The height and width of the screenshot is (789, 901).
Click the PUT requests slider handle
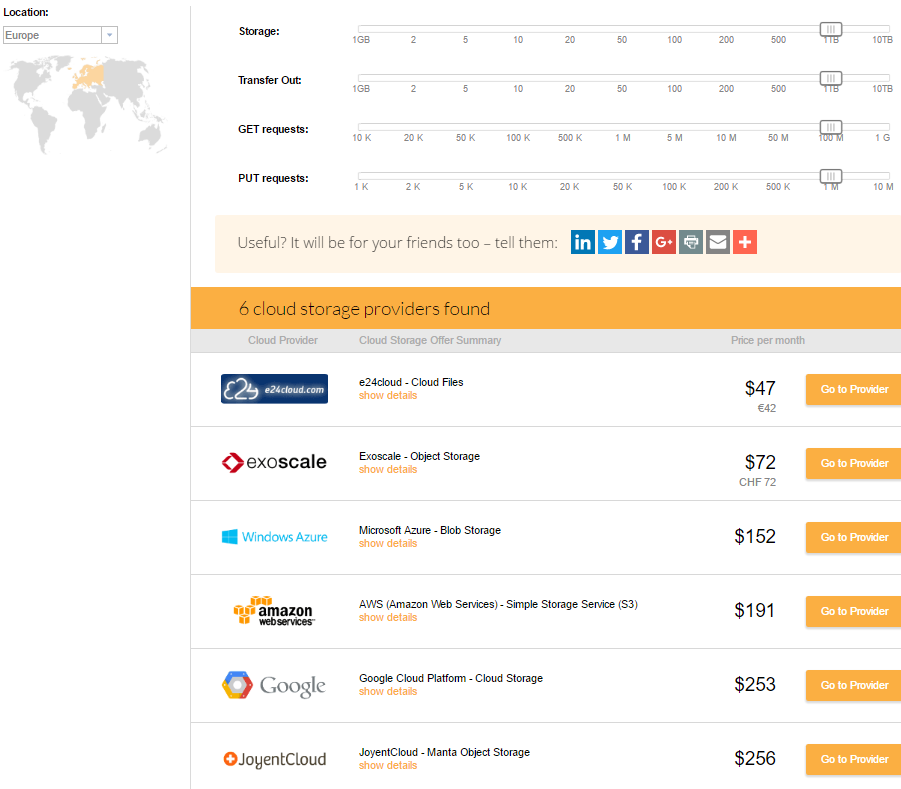point(831,176)
